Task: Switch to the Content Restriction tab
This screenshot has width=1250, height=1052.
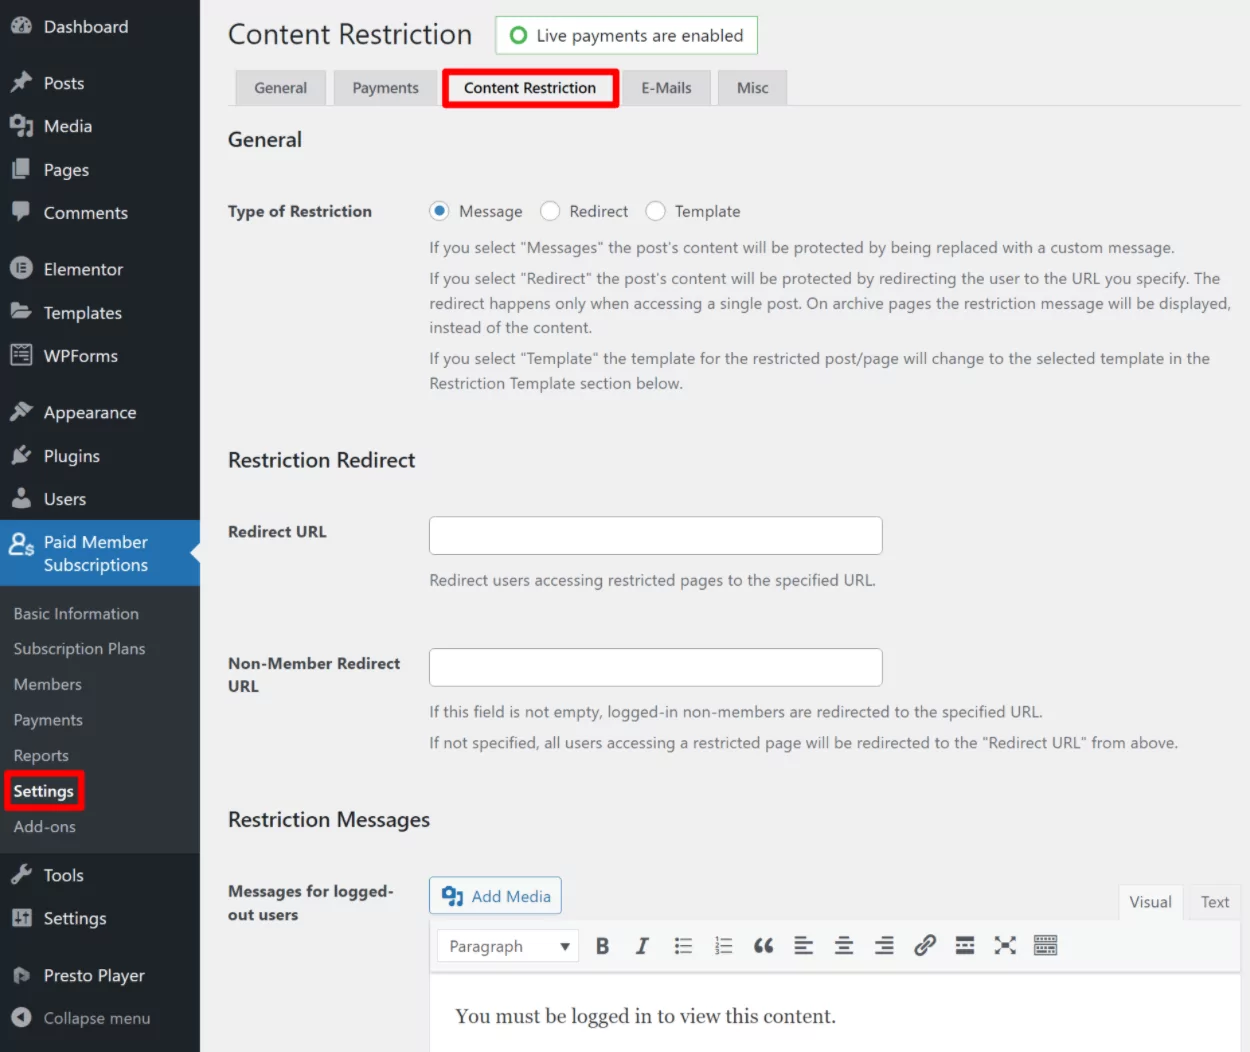Action: point(530,88)
